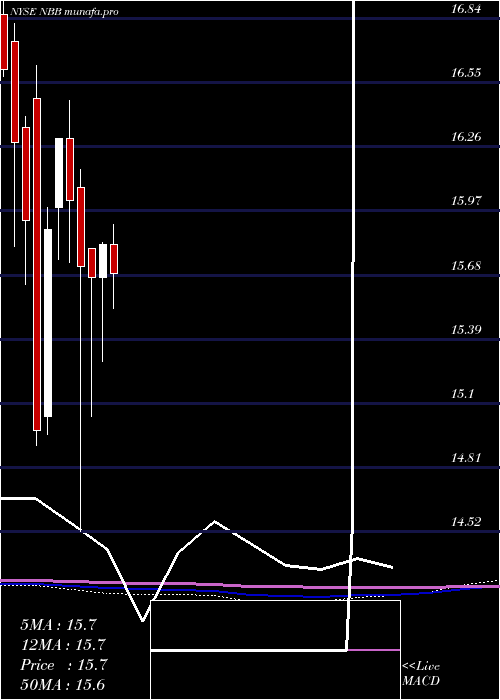
Task: Select the 14.52 price axis label
Action: [466, 522]
